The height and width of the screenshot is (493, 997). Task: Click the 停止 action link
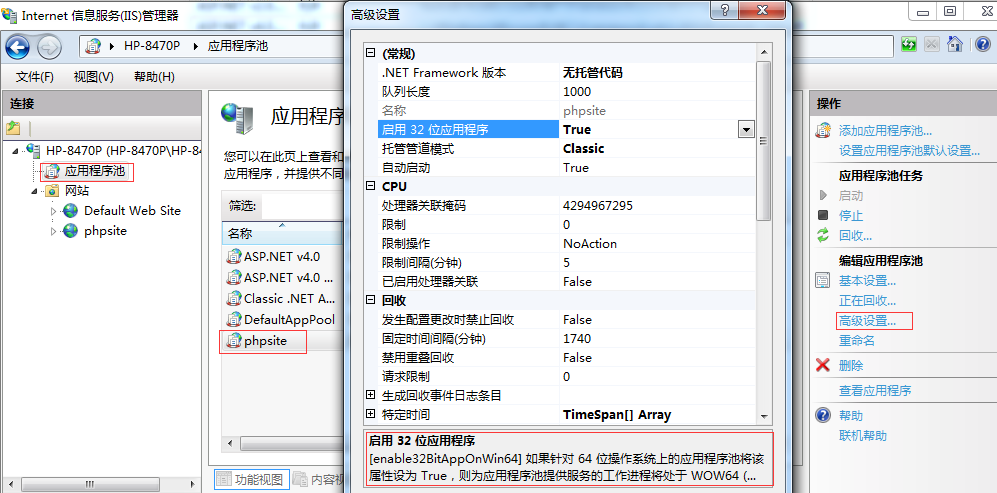851,216
